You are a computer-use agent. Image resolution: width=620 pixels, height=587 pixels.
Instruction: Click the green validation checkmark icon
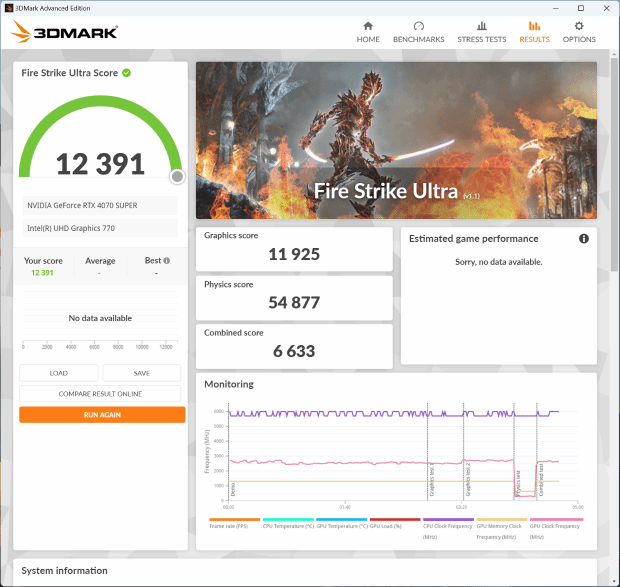[x=127, y=73]
